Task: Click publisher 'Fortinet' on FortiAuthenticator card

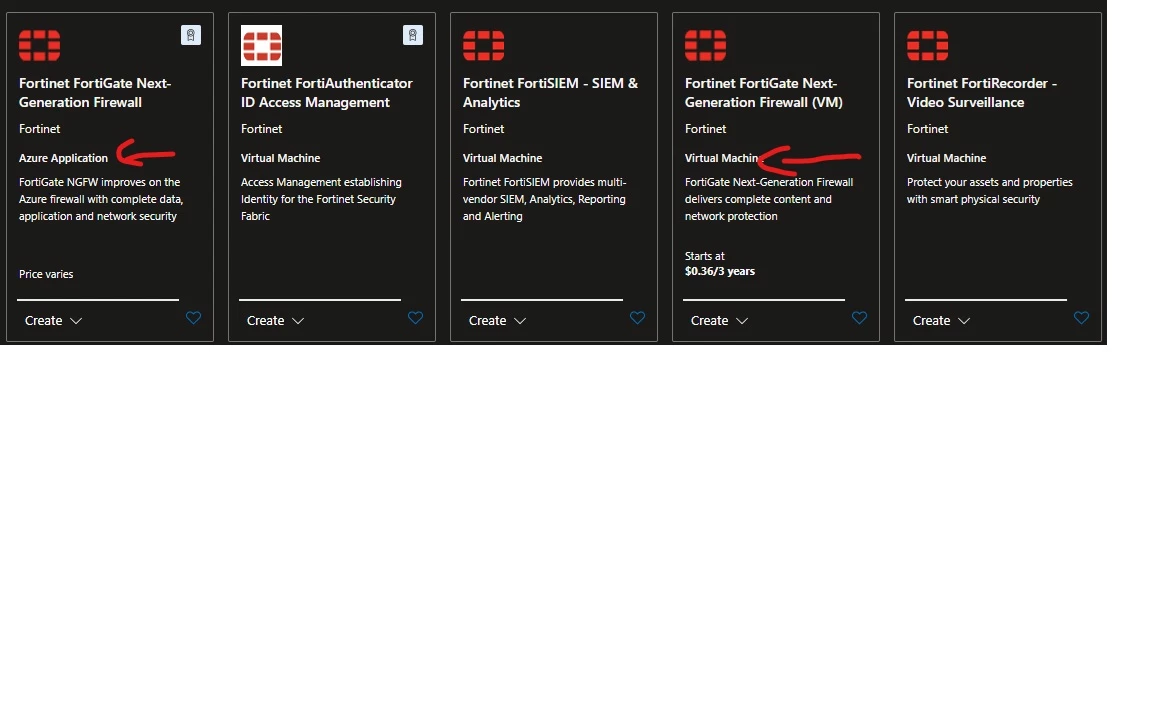Action: [262, 129]
